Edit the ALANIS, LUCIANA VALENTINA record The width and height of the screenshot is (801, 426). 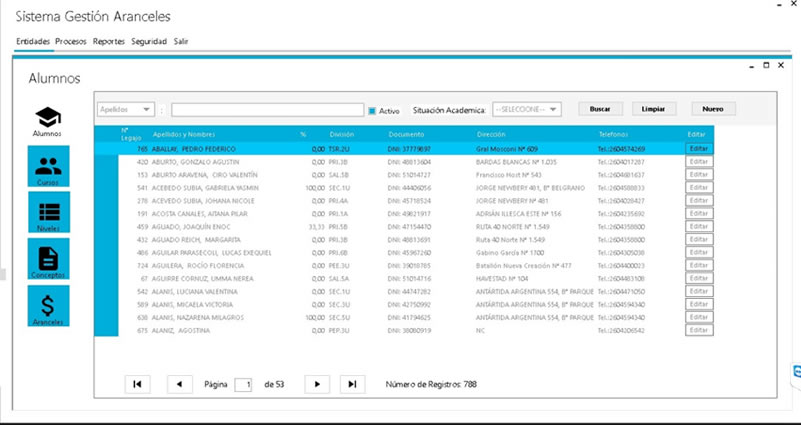699,292
